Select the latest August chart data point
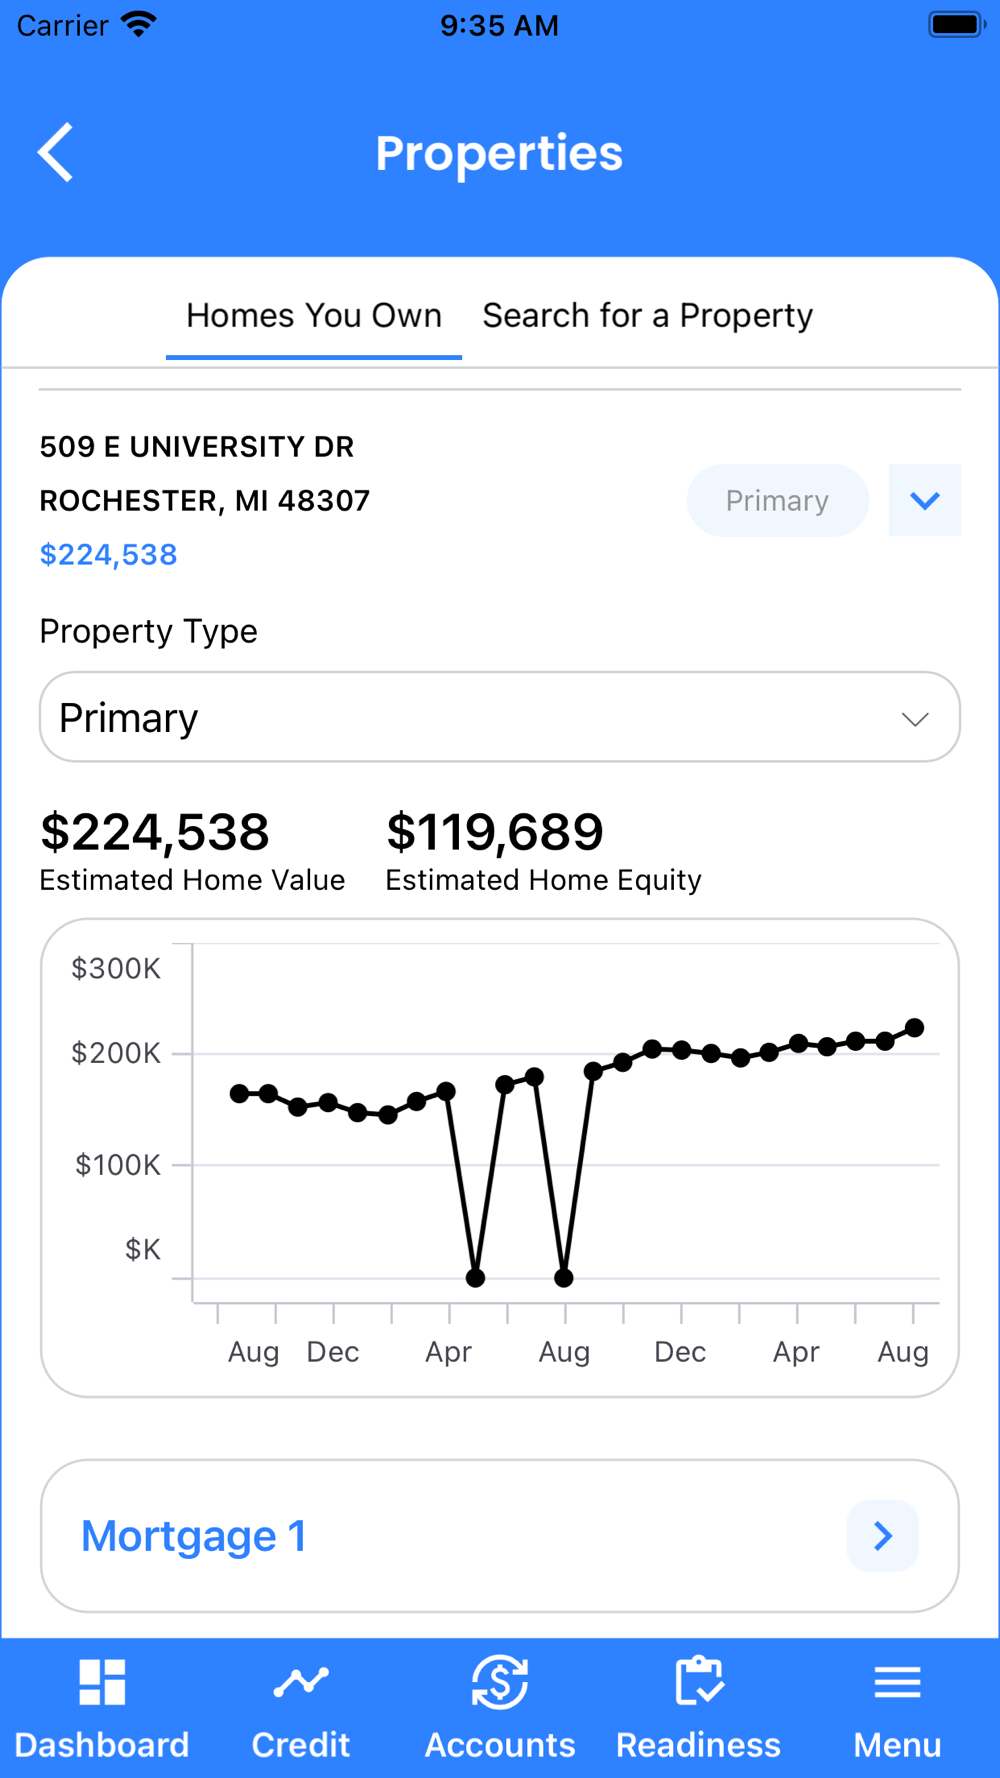Screen dimensions: 1000x1778 pyautogui.click(x=914, y=1028)
